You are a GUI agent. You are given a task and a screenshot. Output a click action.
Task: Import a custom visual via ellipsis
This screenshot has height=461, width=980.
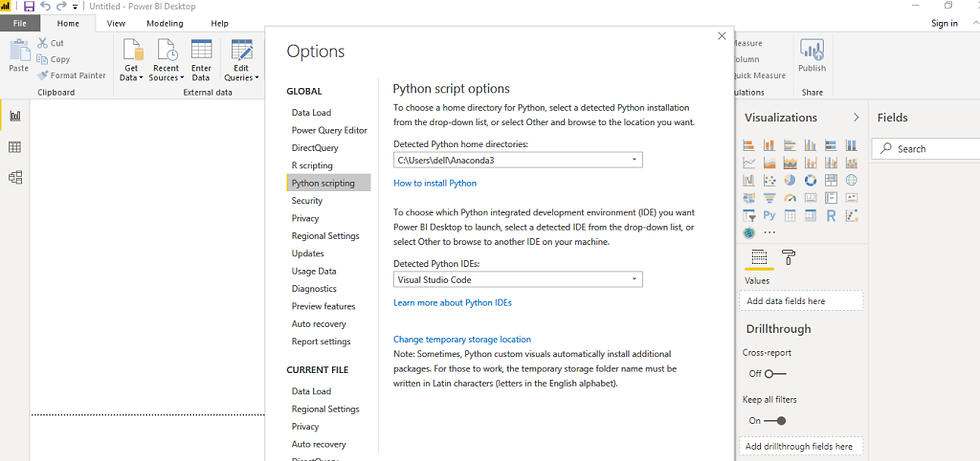point(769,232)
